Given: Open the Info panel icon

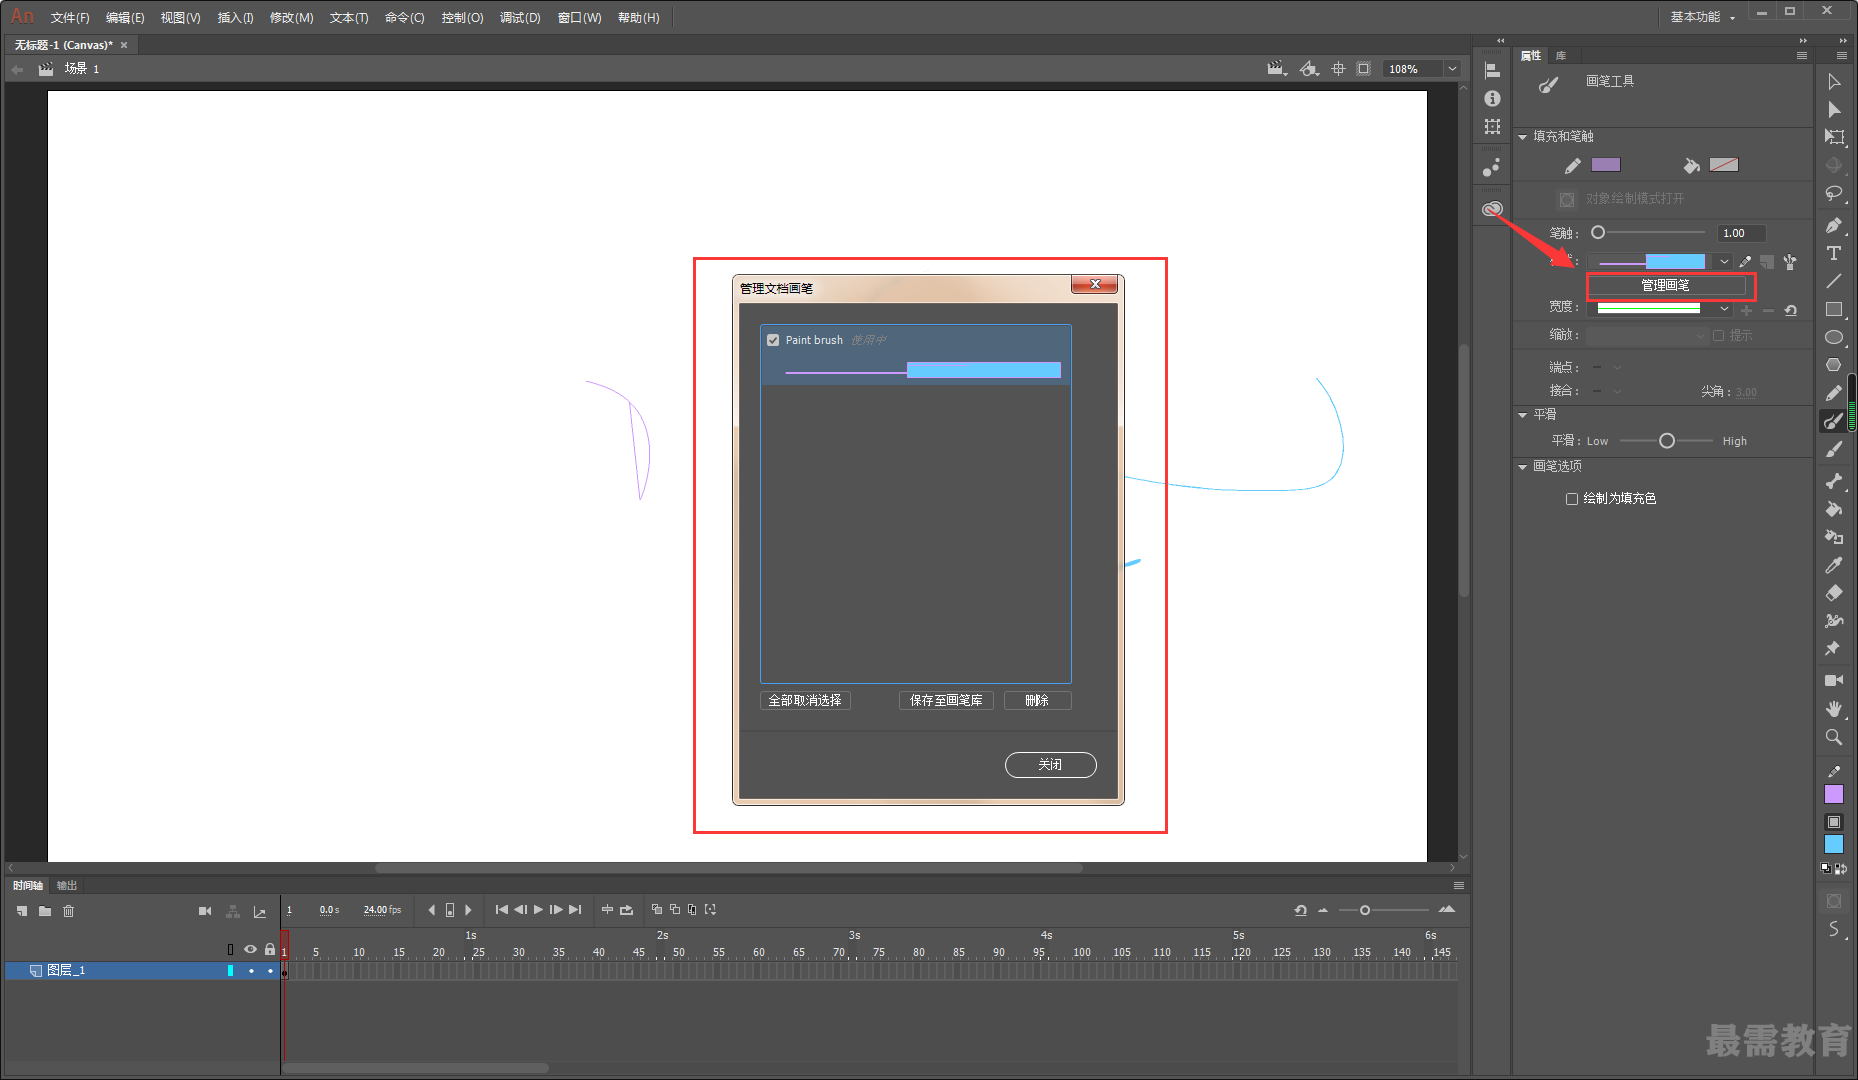Looking at the screenshot, I should (1492, 99).
